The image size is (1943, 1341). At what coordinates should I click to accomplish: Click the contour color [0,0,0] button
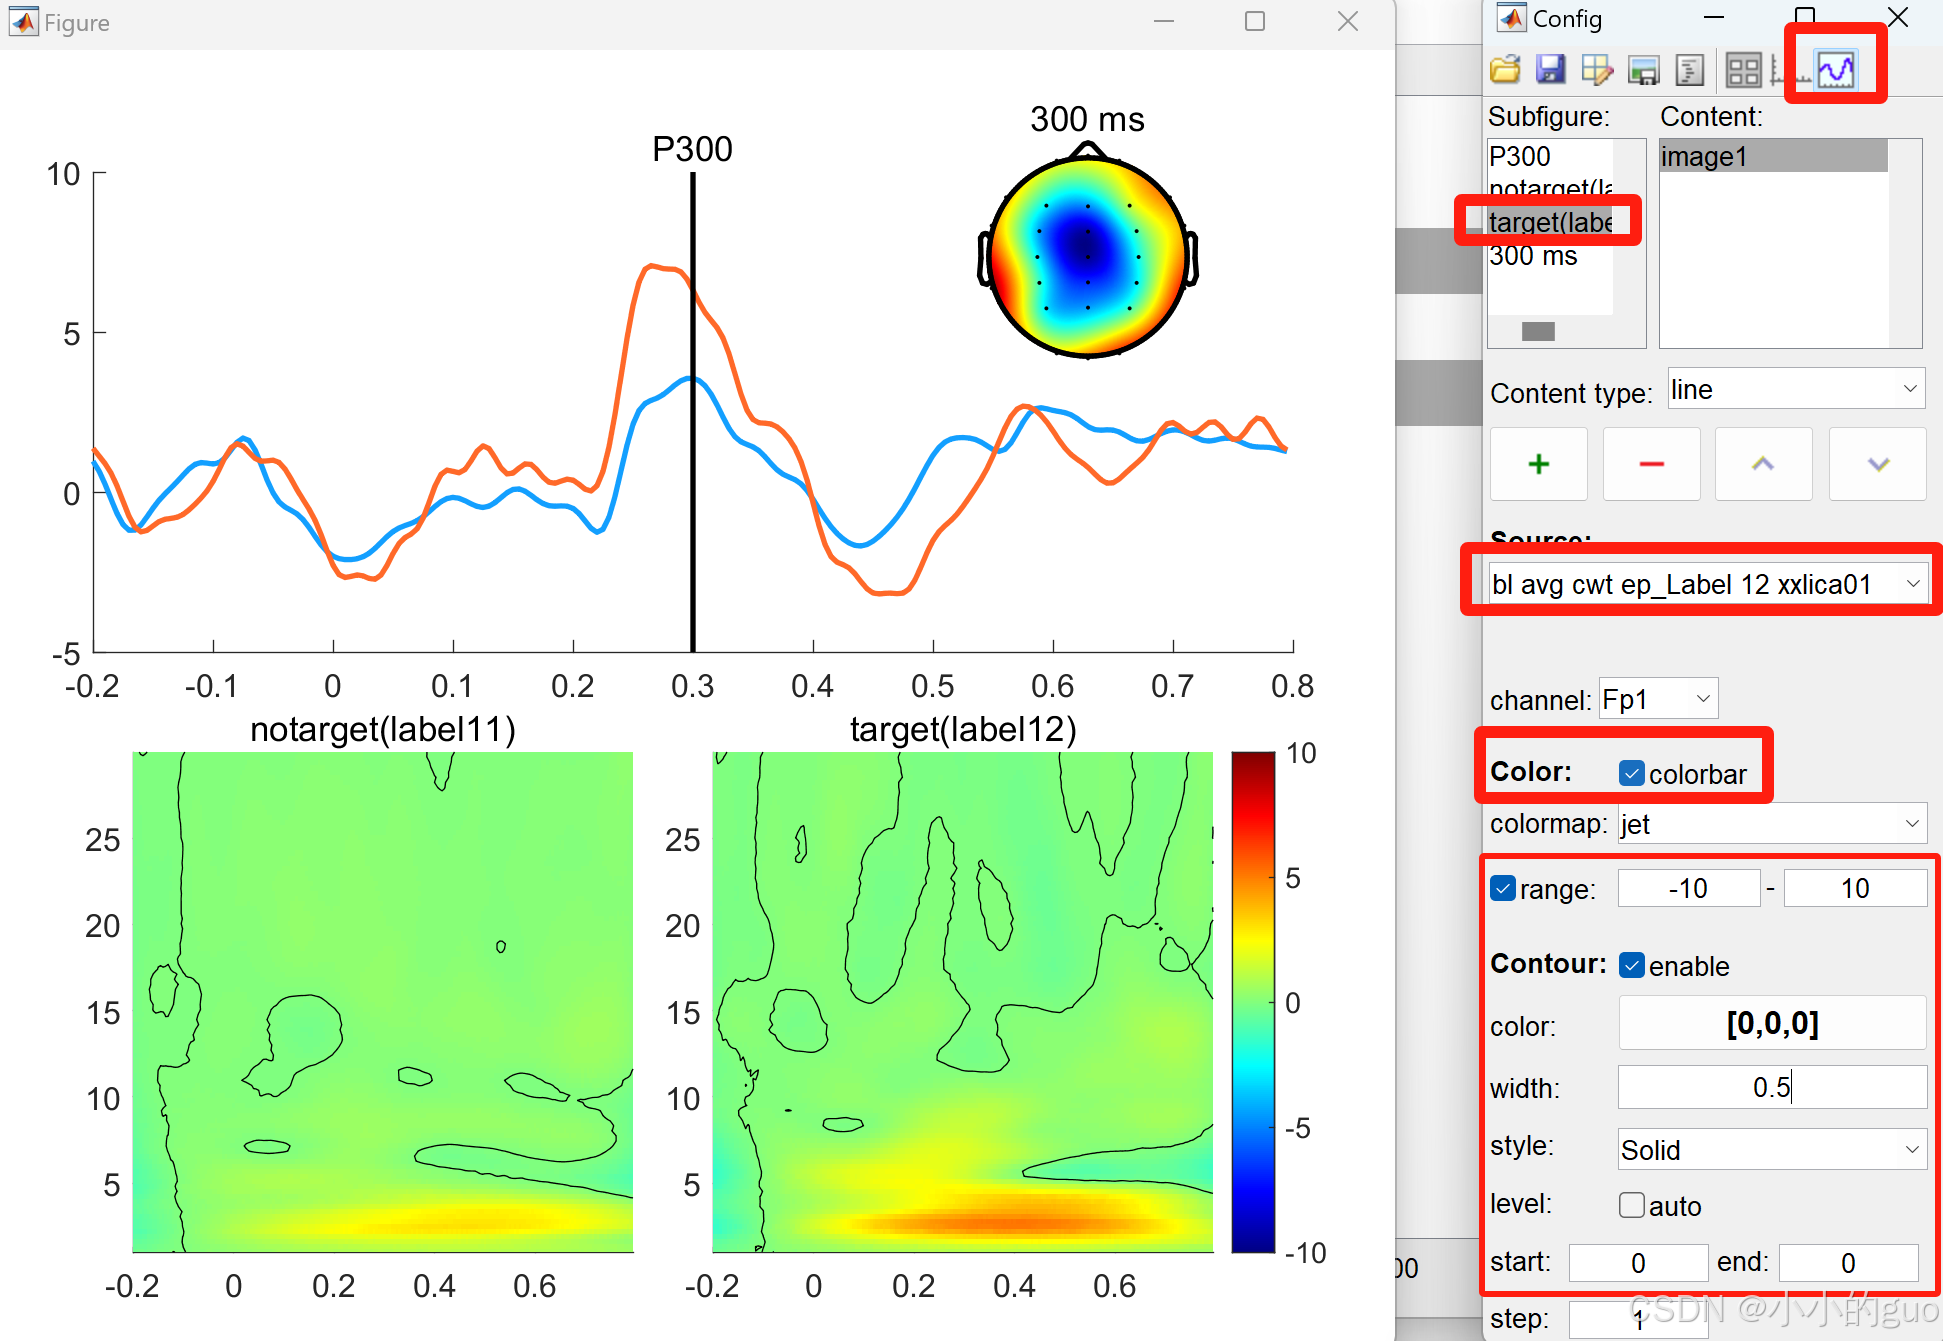(x=1773, y=1023)
